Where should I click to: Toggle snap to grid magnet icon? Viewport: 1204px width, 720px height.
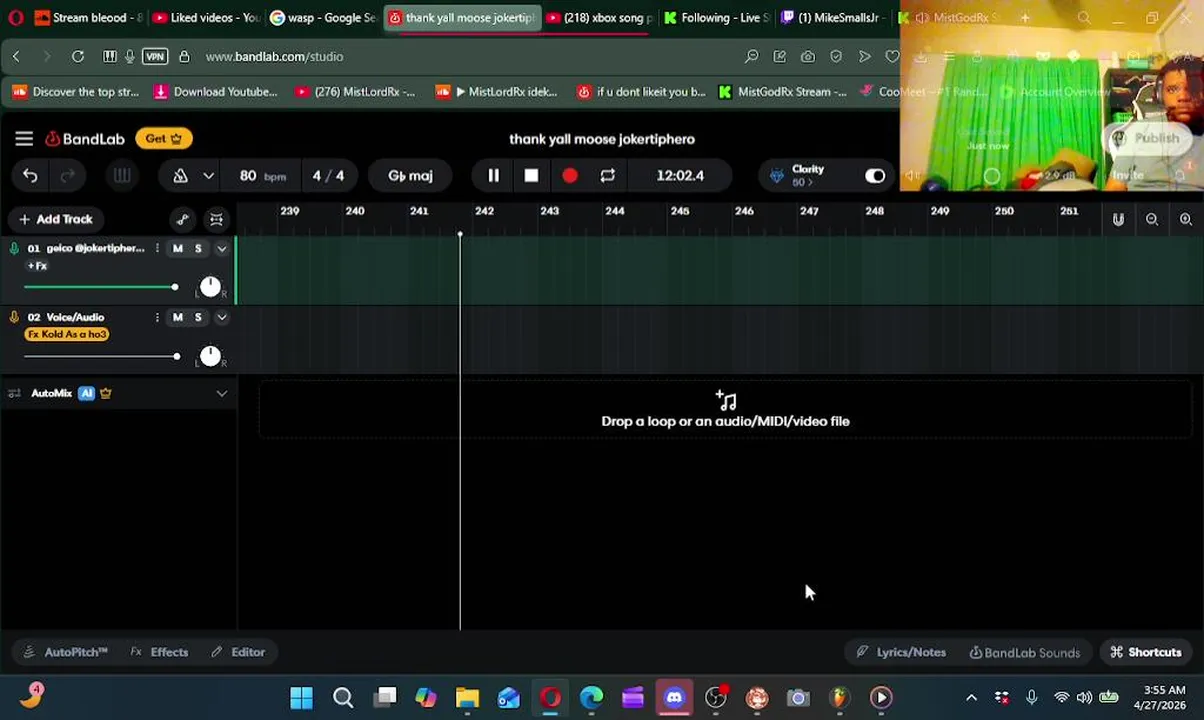(x=1118, y=219)
